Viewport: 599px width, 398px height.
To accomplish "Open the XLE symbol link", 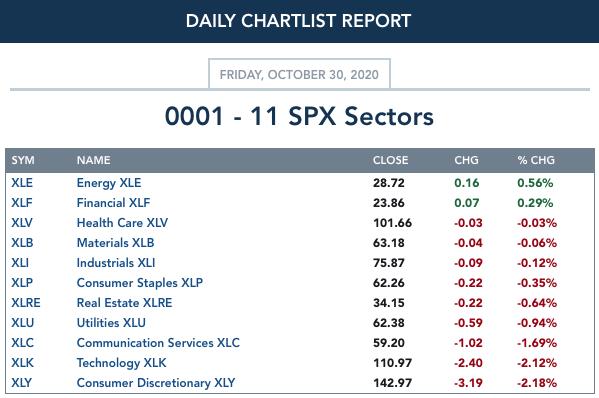I will point(22,183).
